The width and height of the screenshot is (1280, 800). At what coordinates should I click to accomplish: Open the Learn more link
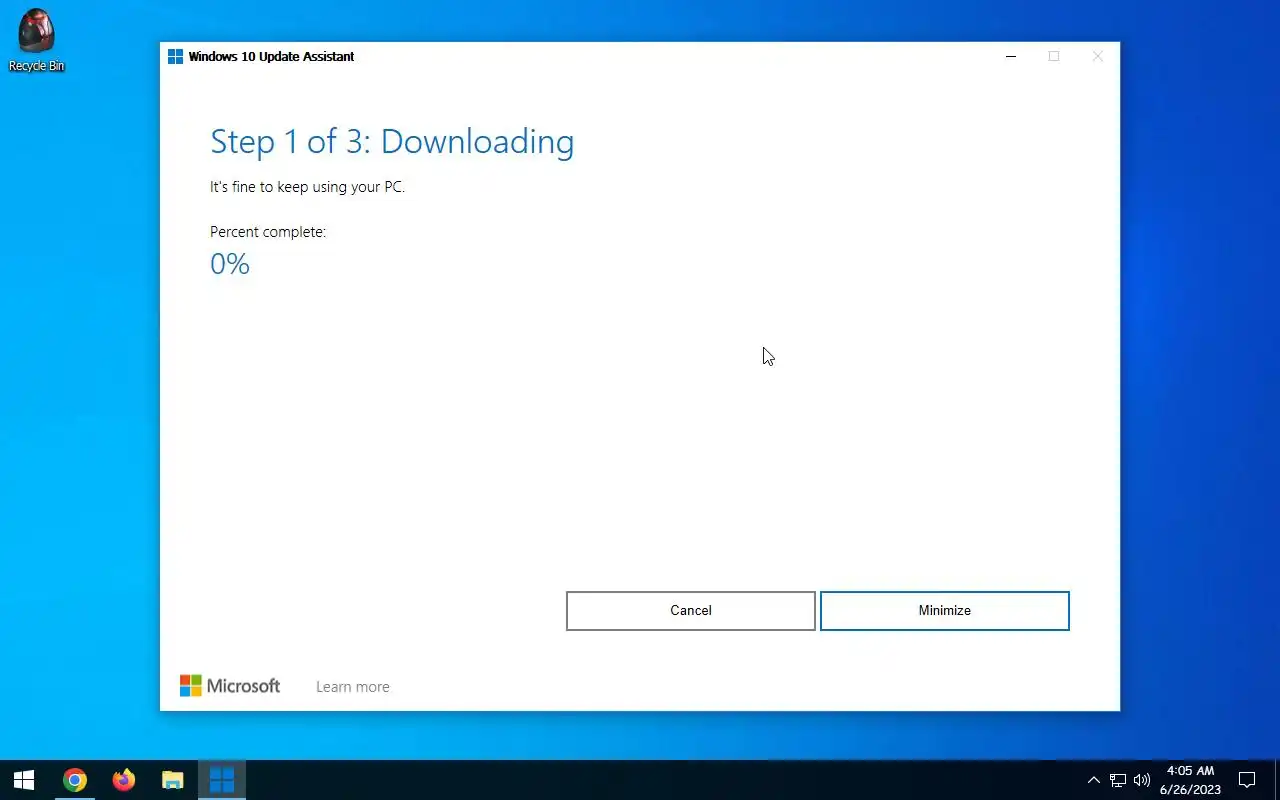point(353,687)
